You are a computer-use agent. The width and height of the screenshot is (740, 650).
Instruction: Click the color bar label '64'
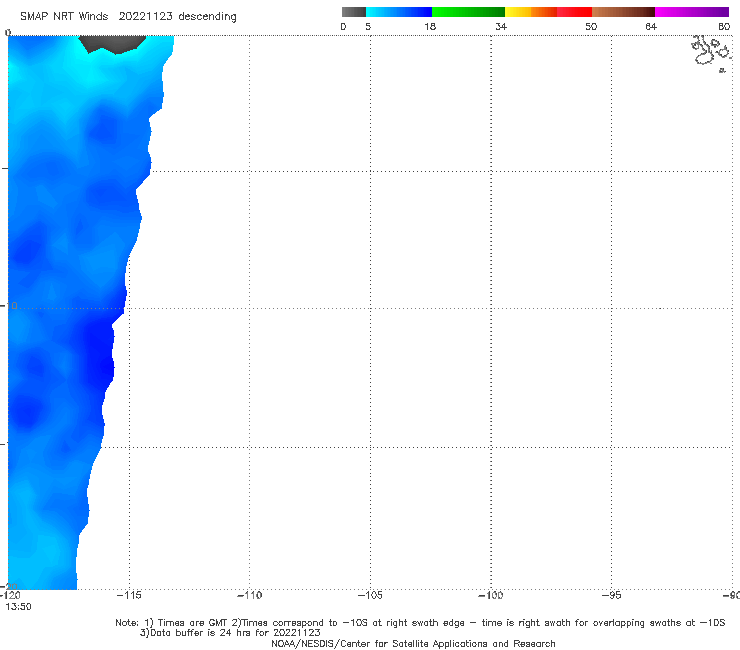point(651,26)
